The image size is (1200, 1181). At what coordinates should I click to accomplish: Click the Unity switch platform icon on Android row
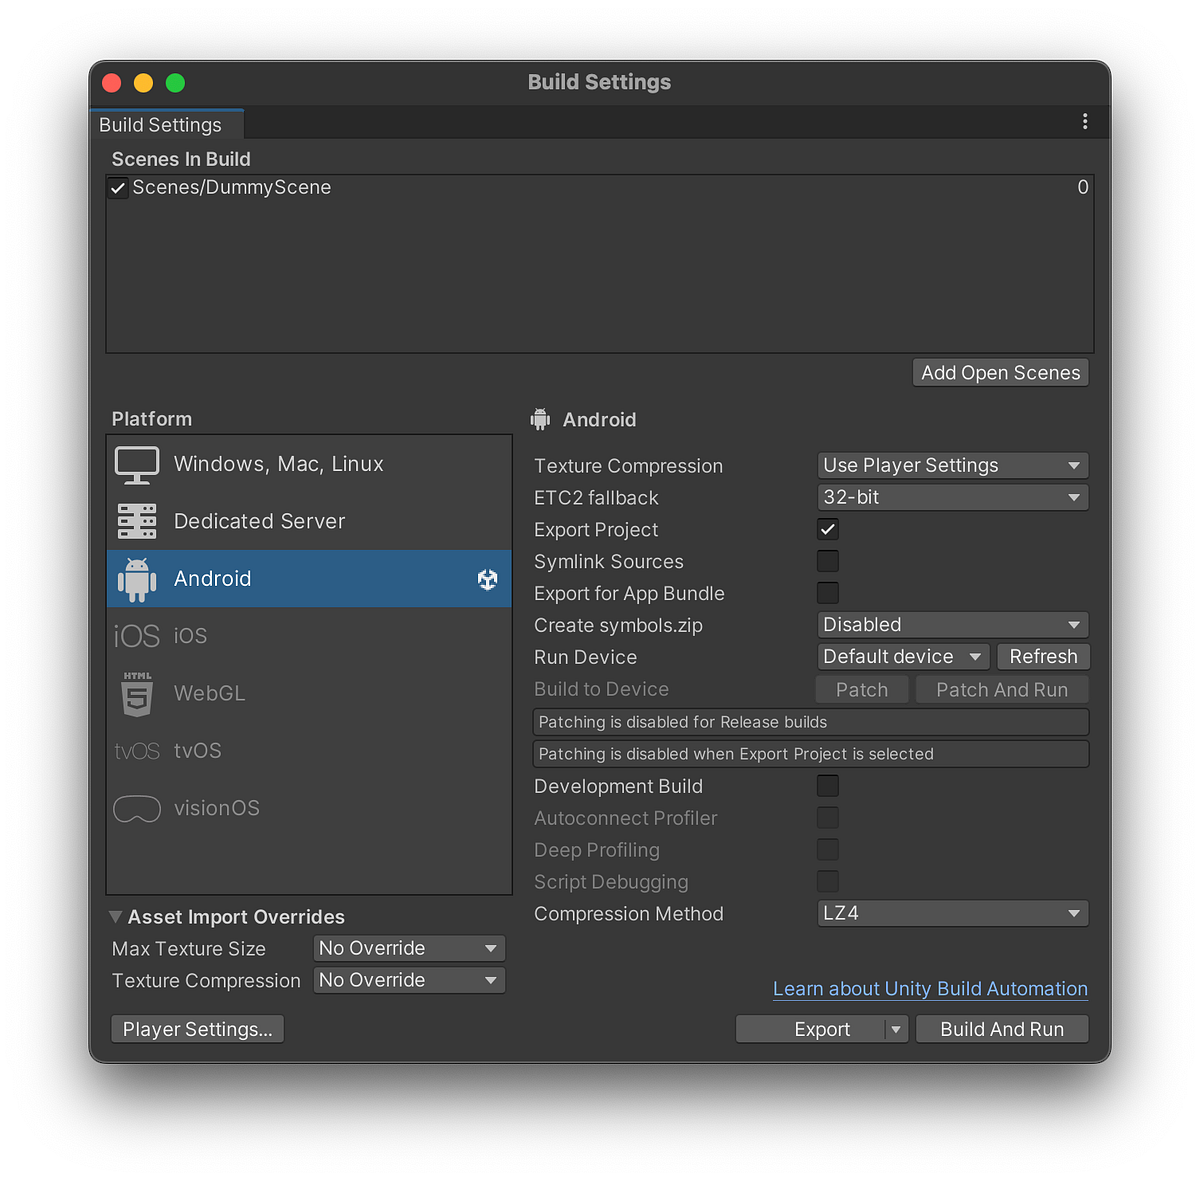[487, 578]
